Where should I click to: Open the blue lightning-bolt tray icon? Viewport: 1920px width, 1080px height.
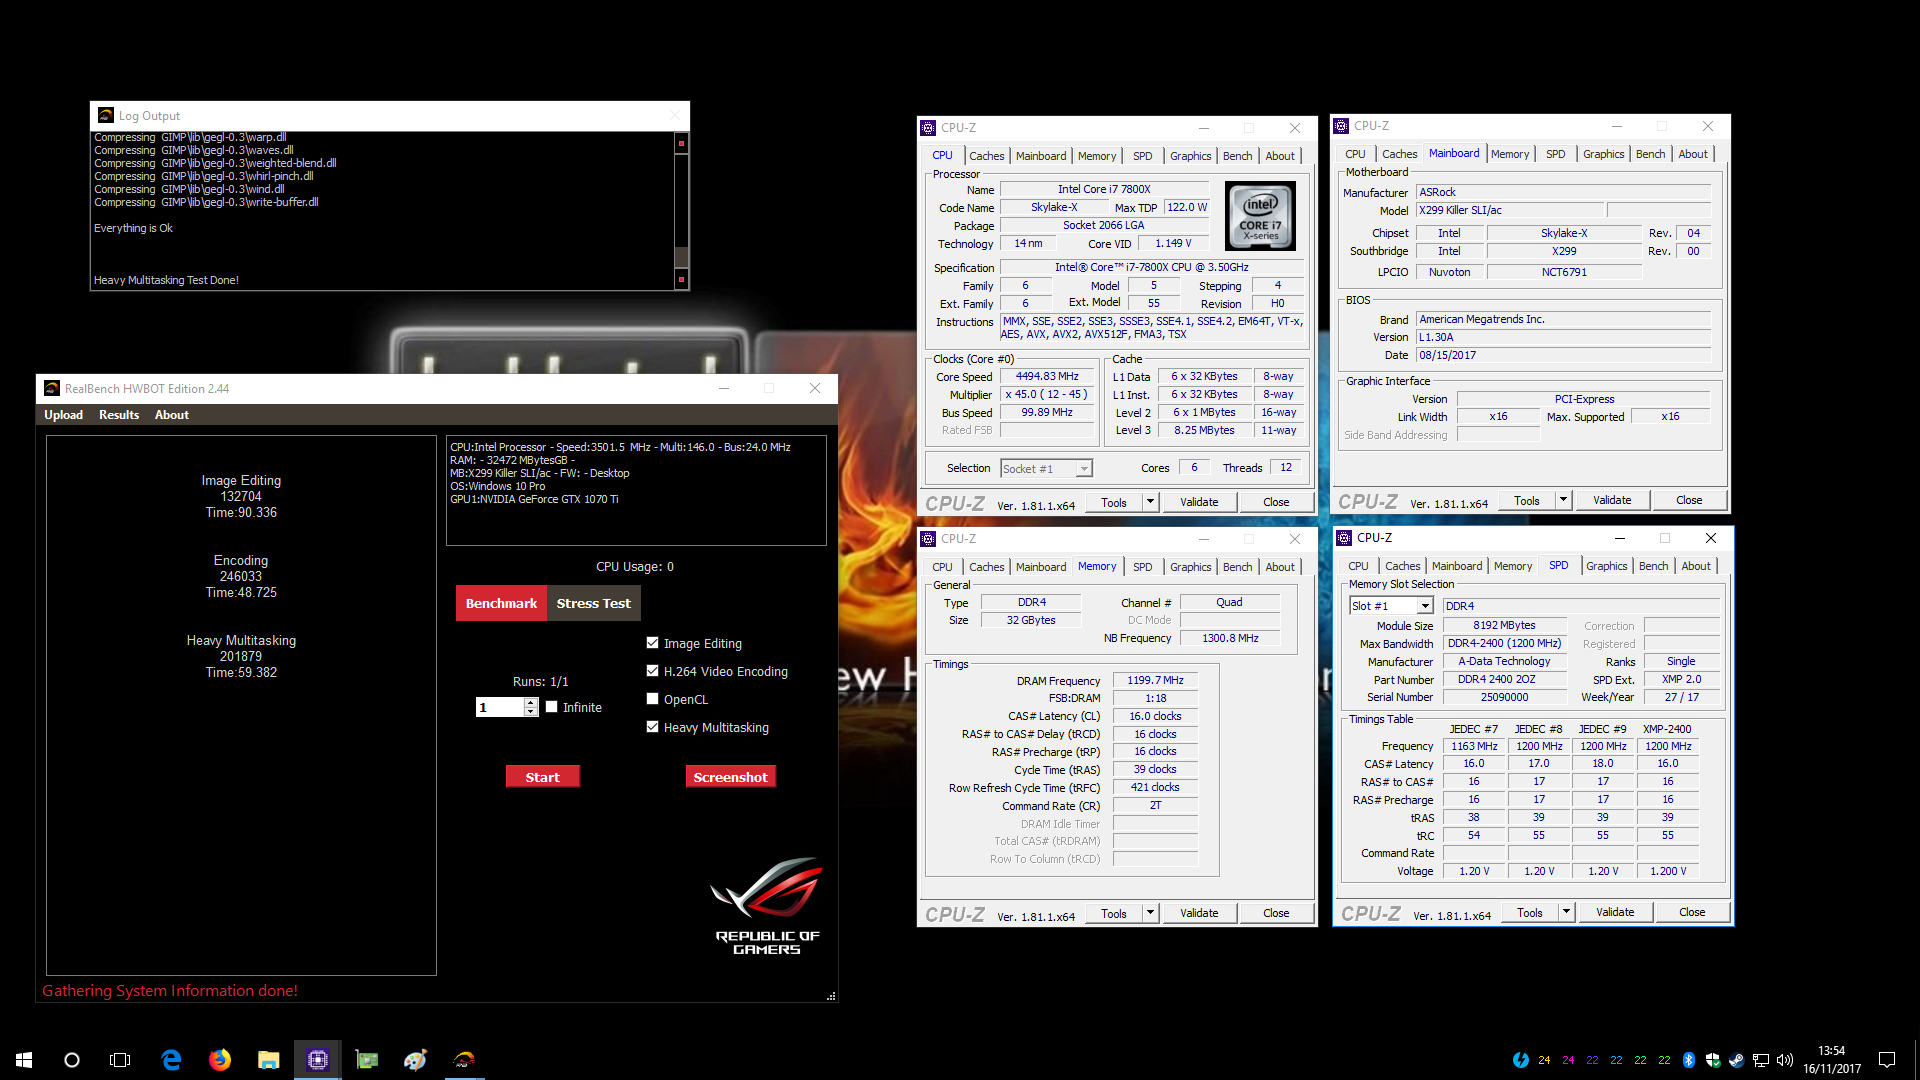[1521, 1060]
